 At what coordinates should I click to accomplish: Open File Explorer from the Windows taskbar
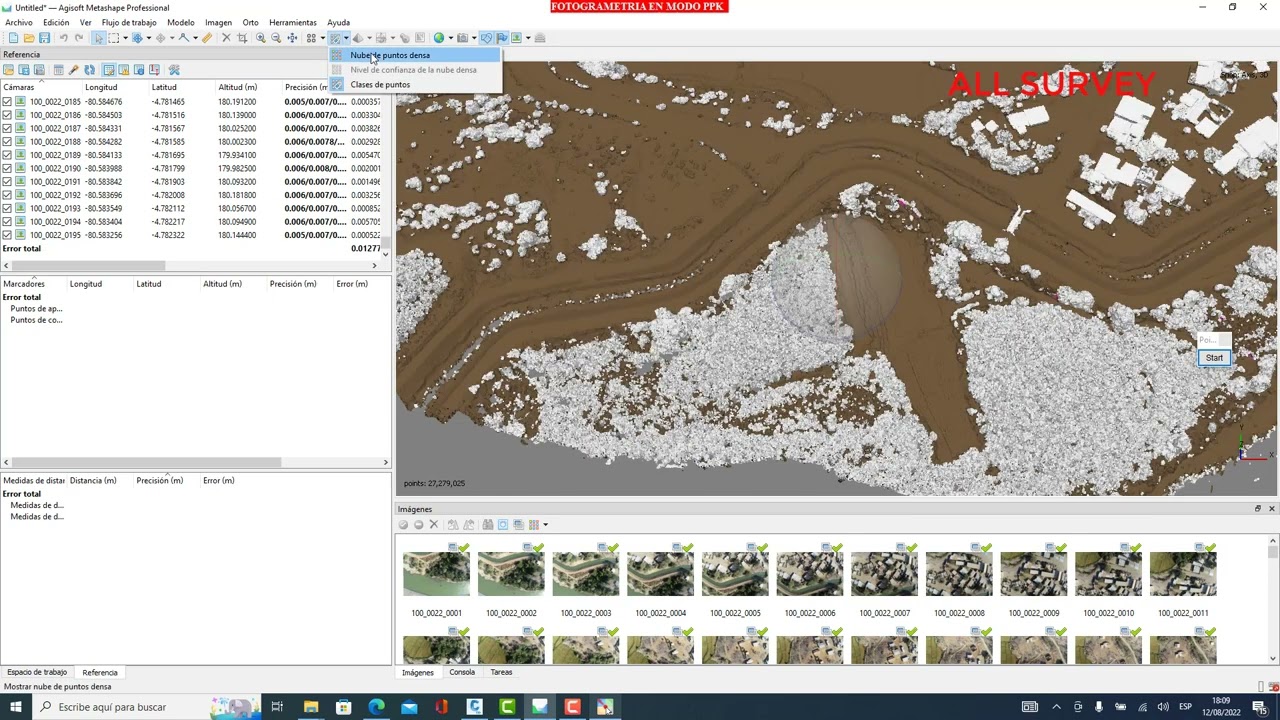coord(310,707)
